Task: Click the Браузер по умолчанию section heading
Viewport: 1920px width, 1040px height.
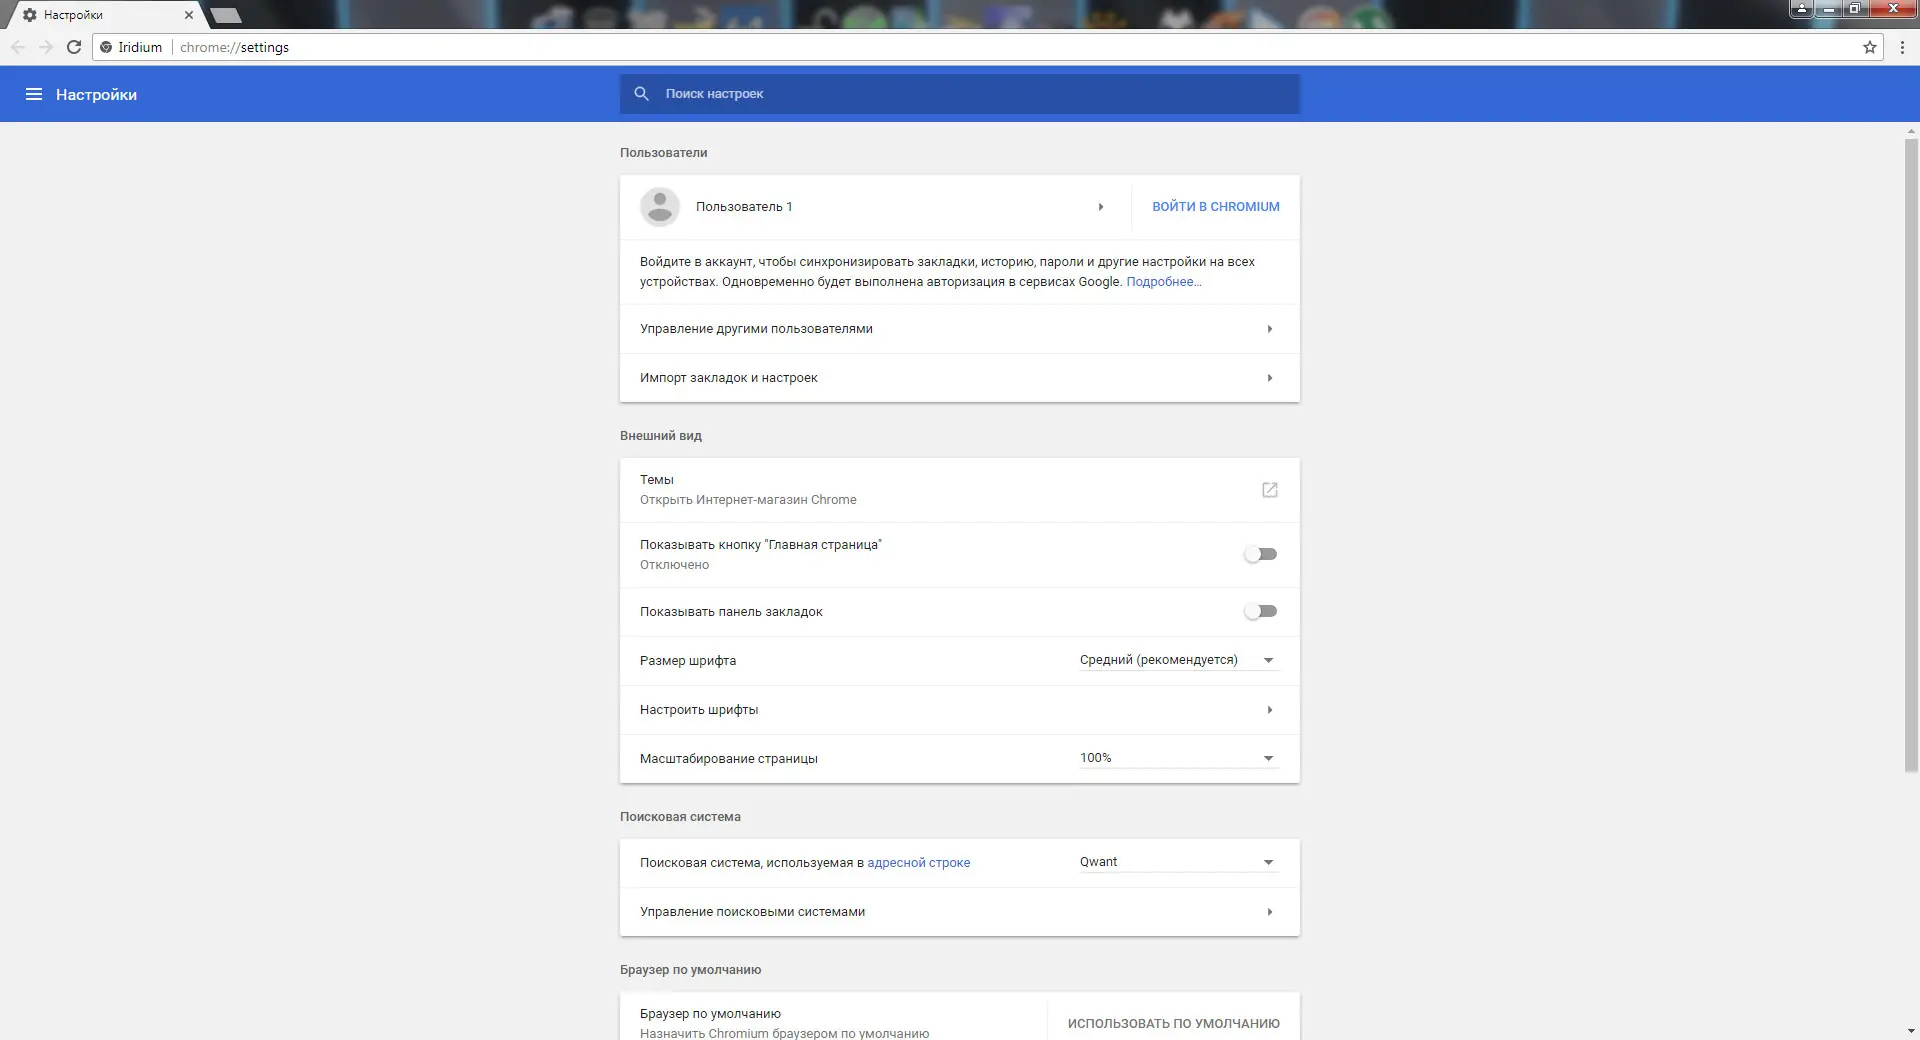Action: [x=690, y=970]
